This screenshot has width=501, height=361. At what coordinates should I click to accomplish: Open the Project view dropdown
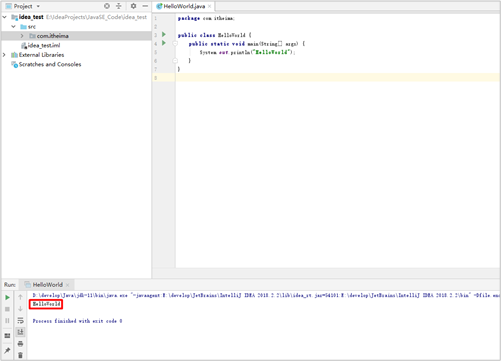point(38,6)
